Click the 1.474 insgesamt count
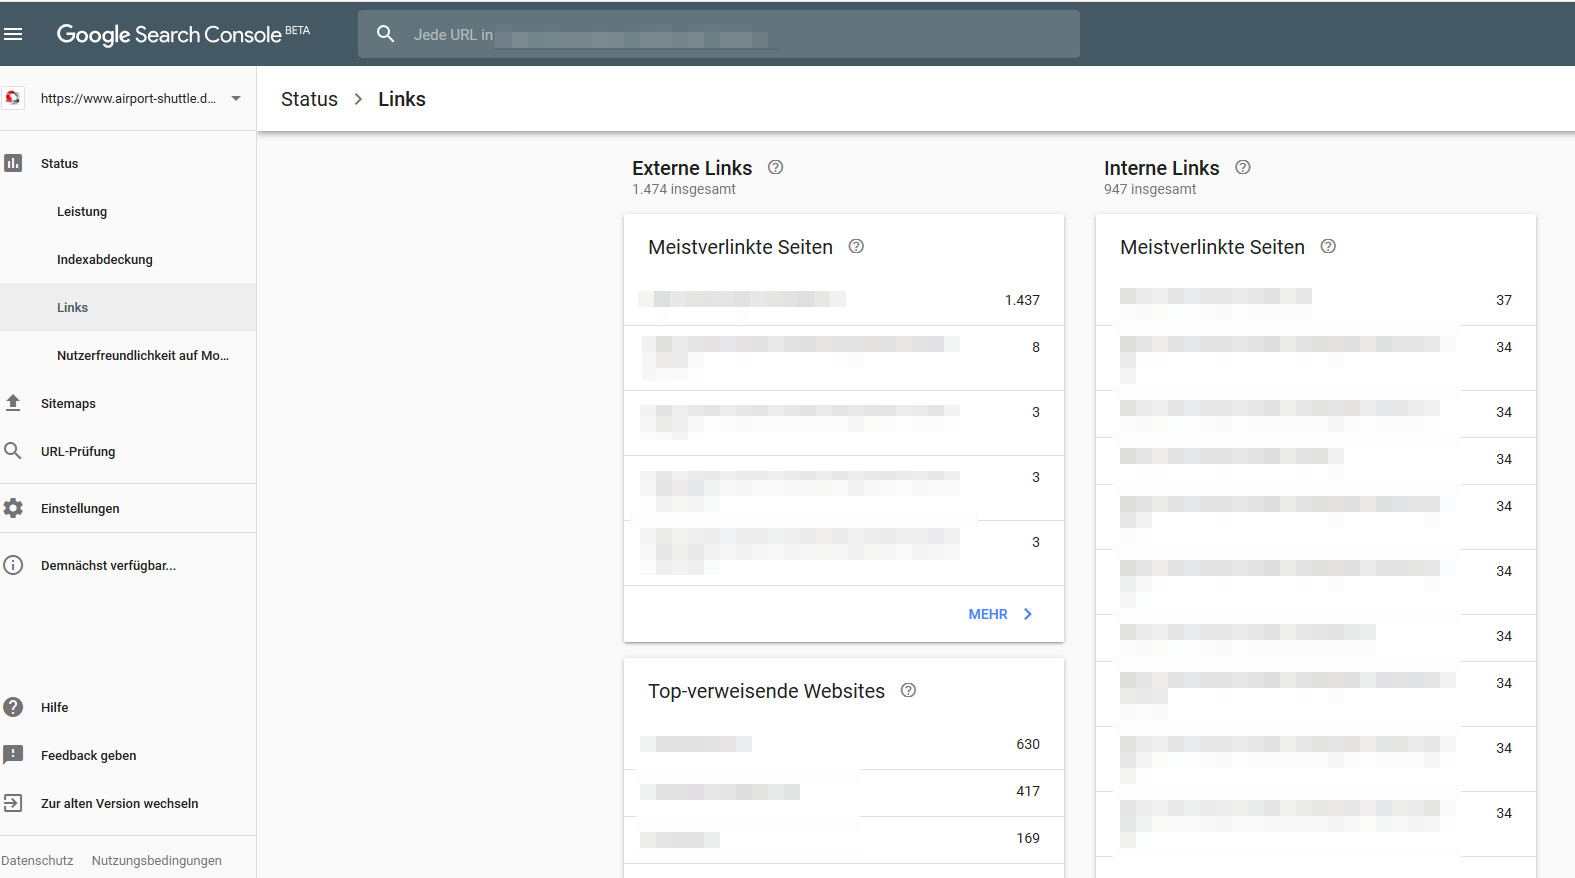This screenshot has height=878, width=1575. click(x=684, y=189)
